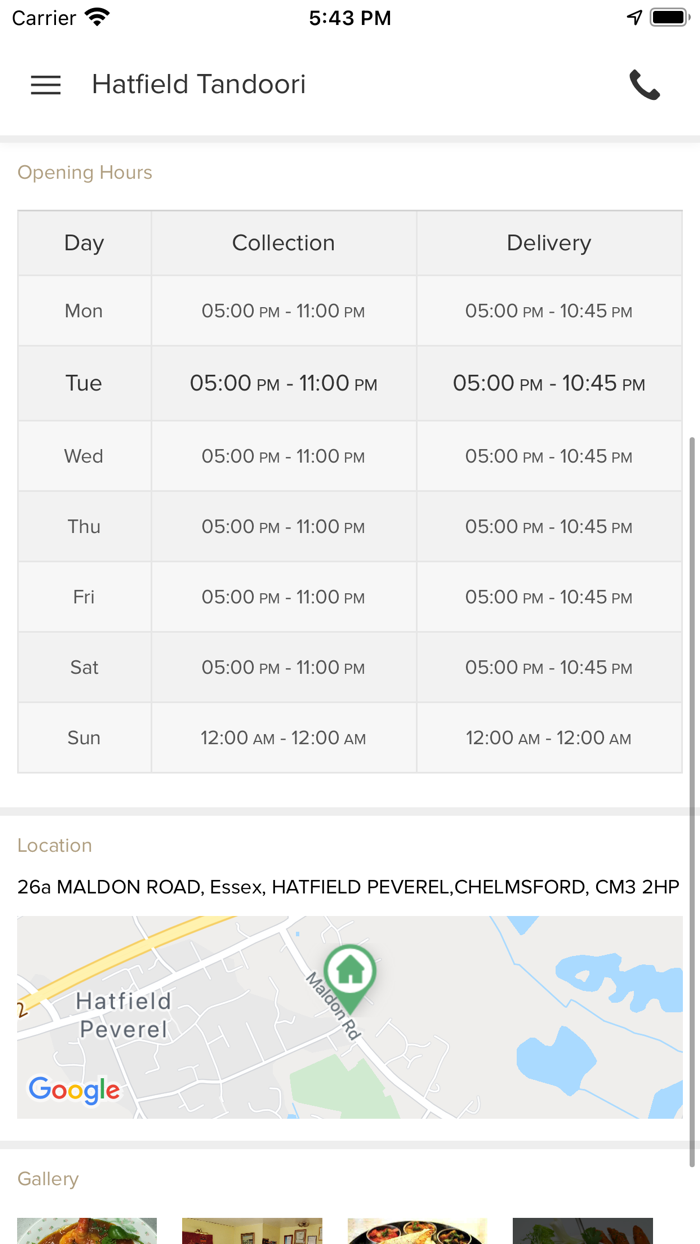Click the Google logo on map
The width and height of the screenshot is (700, 1244).
(x=74, y=1089)
